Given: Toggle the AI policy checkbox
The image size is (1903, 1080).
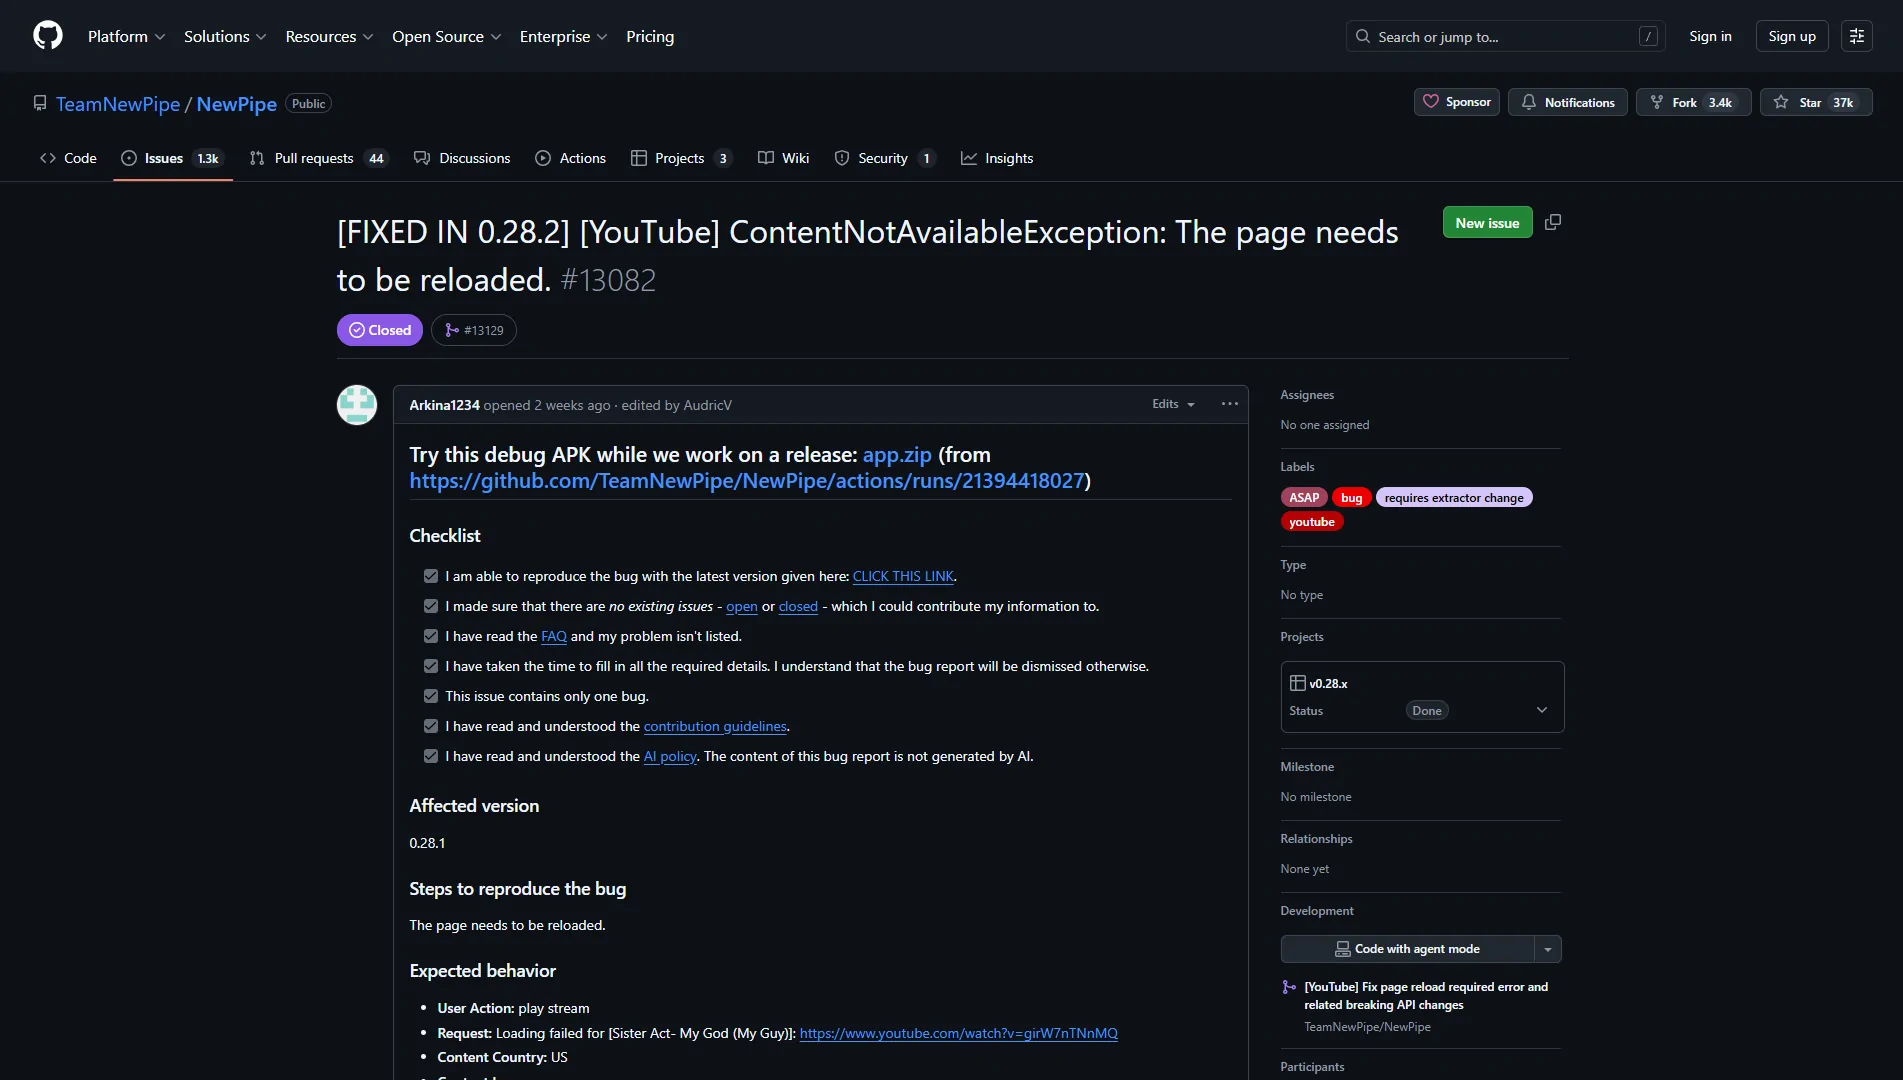Looking at the screenshot, I should point(431,756).
